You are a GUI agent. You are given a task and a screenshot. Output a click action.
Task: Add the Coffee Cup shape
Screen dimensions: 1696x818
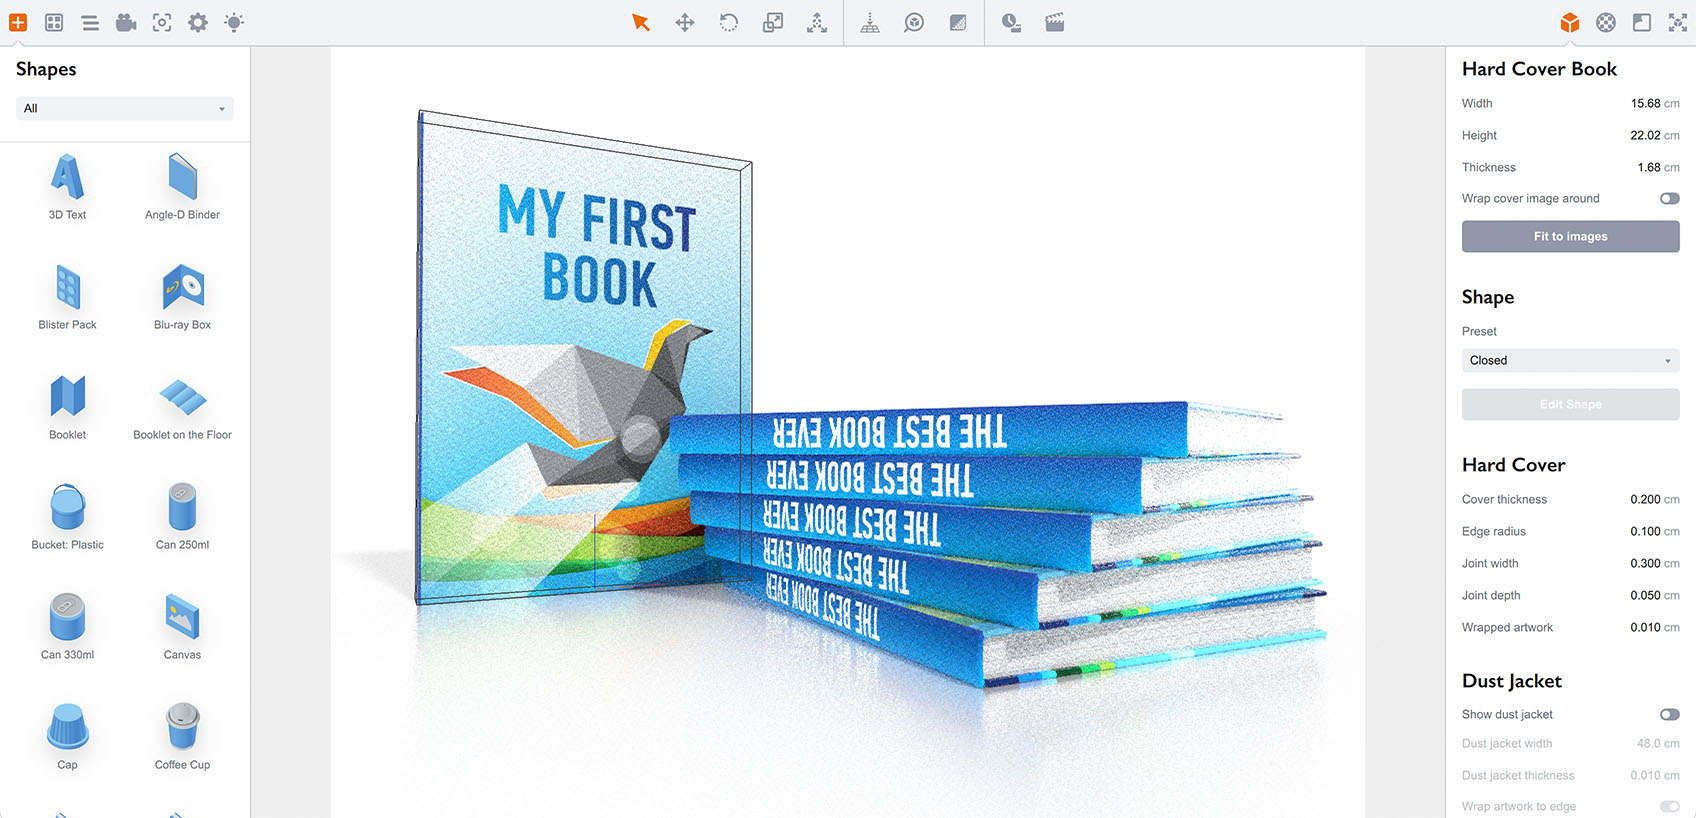coord(182,736)
